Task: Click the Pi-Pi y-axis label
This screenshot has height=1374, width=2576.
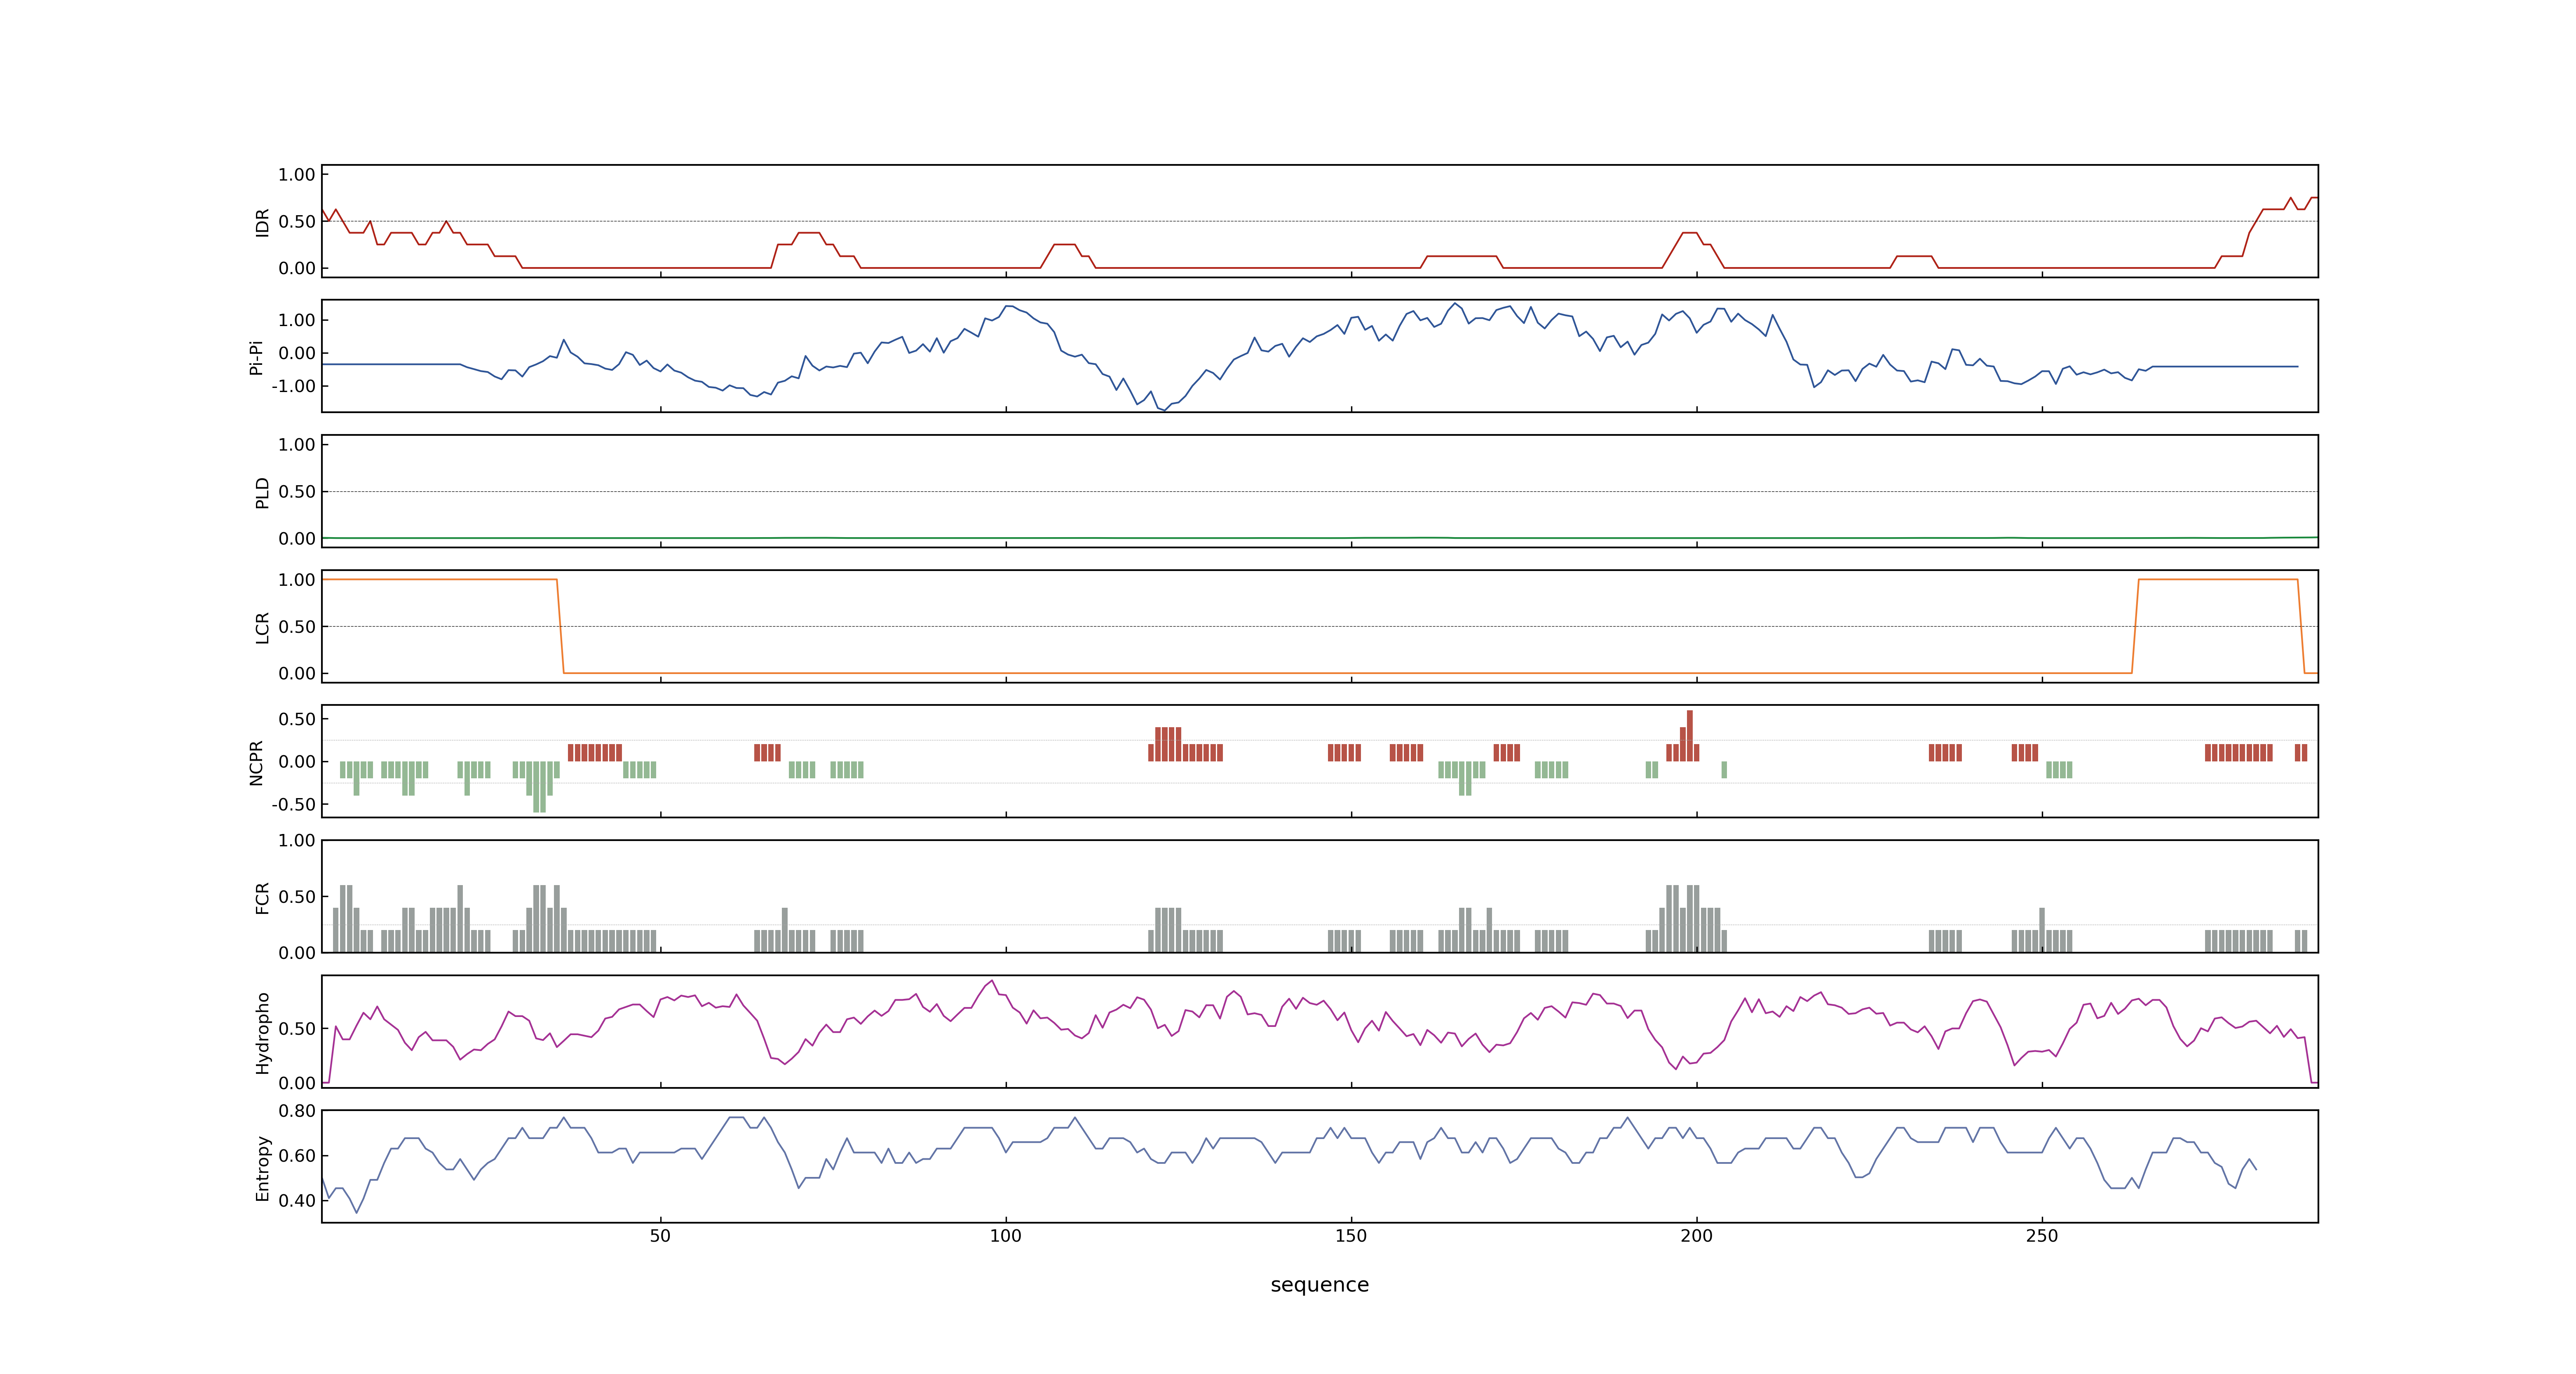Action: pyautogui.click(x=256, y=357)
